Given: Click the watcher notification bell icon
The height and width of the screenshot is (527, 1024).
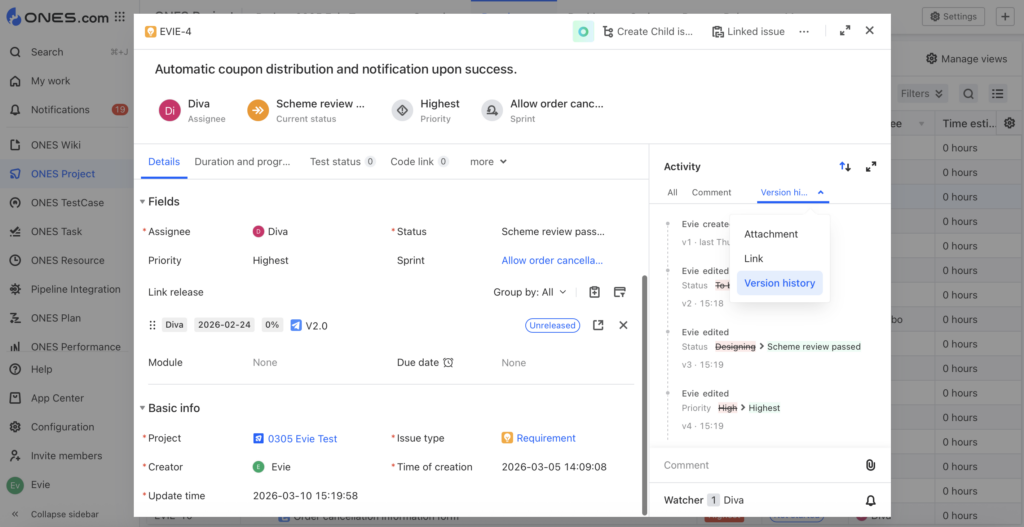Looking at the screenshot, I should click(870, 500).
